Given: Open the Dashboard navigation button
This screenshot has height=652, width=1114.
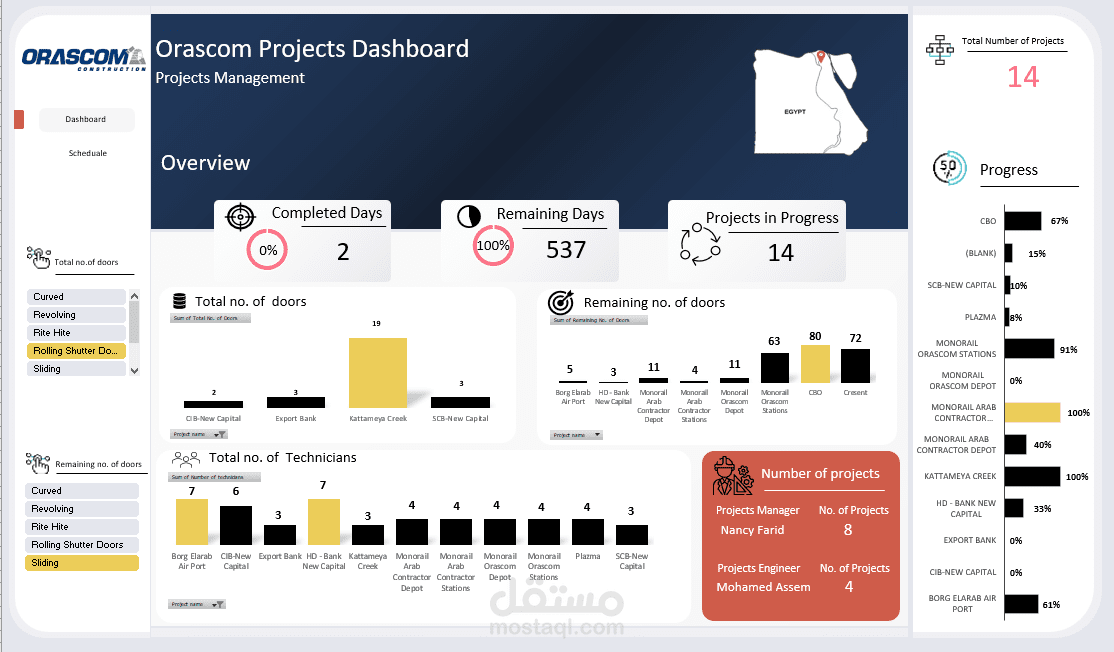Looking at the screenshot, I should (x=86, y=119).
